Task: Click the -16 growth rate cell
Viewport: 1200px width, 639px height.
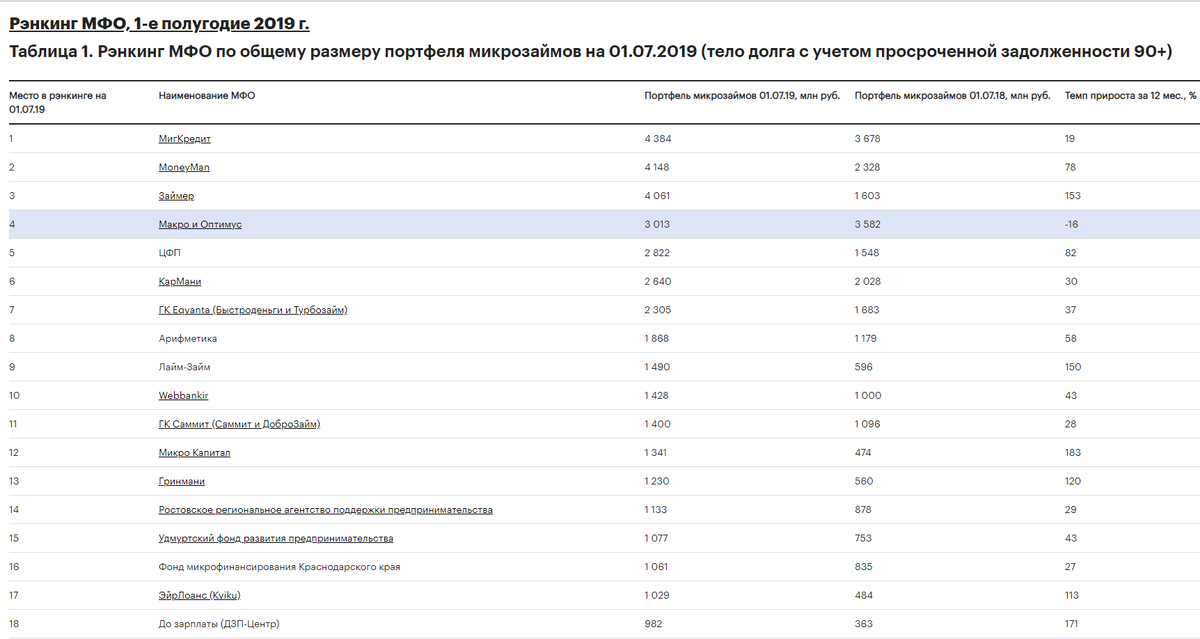Action: 1072,225
